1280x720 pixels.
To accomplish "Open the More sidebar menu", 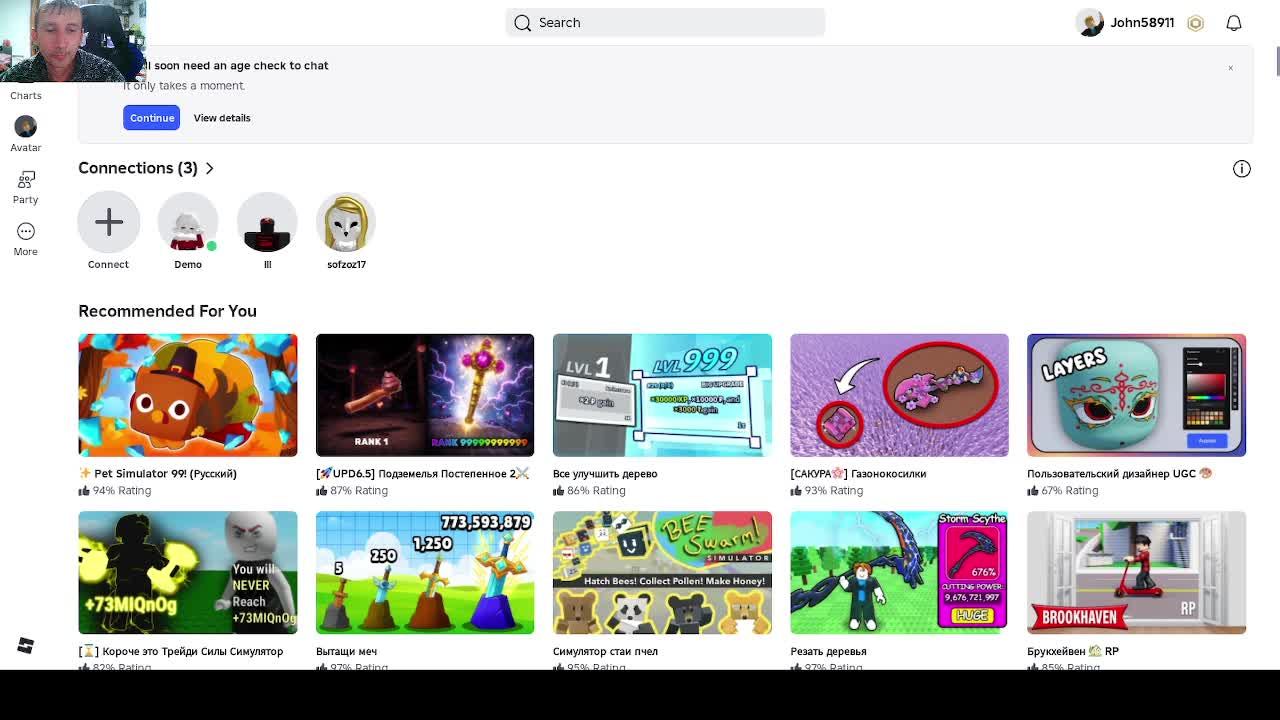I will click(x=26, y=231).
